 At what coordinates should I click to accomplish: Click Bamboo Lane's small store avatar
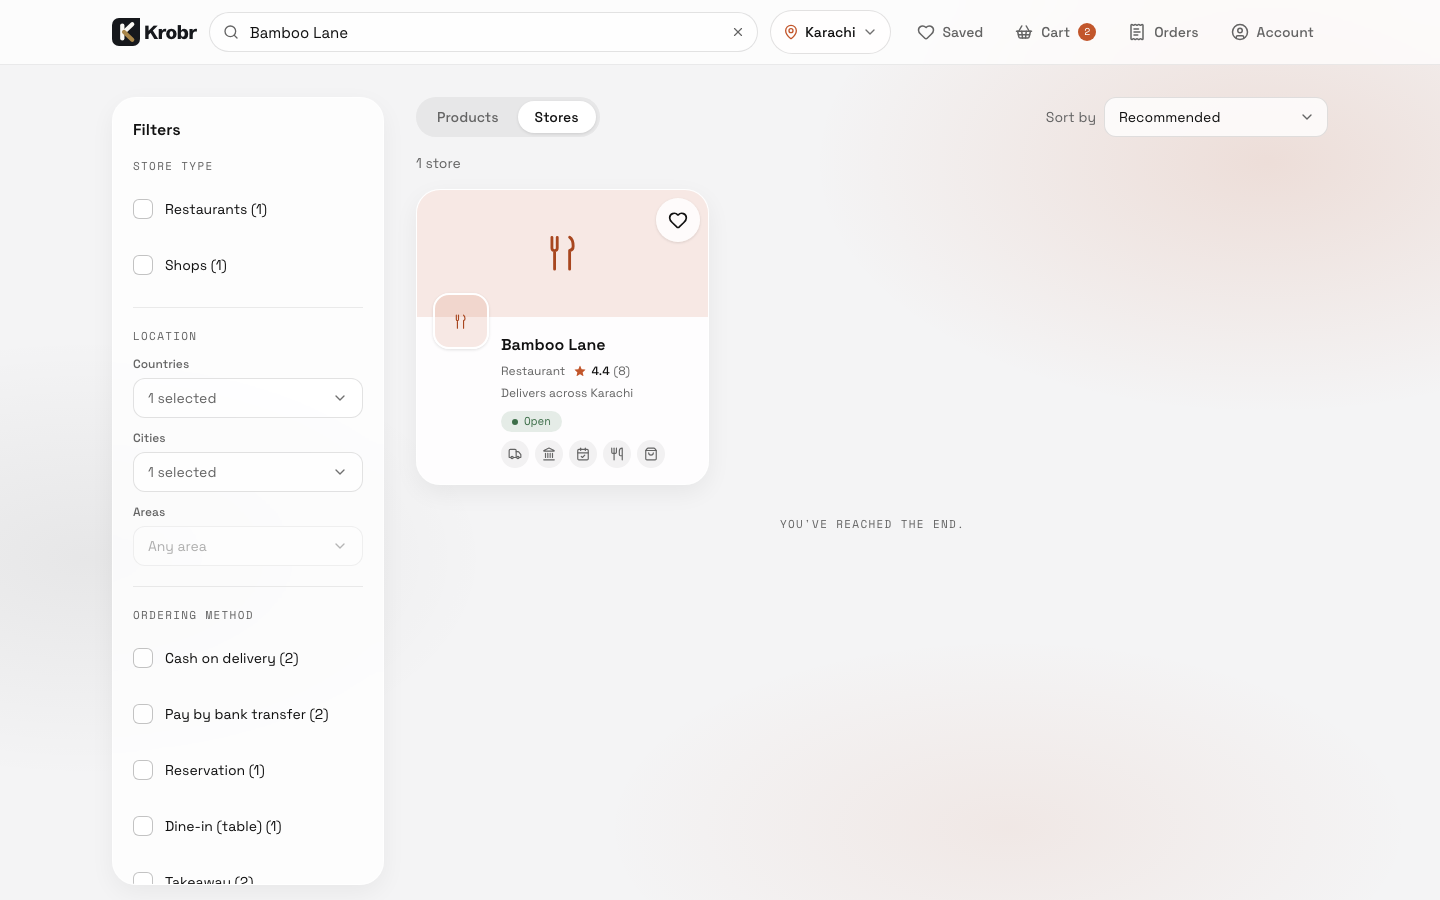(x=461, y=321)
